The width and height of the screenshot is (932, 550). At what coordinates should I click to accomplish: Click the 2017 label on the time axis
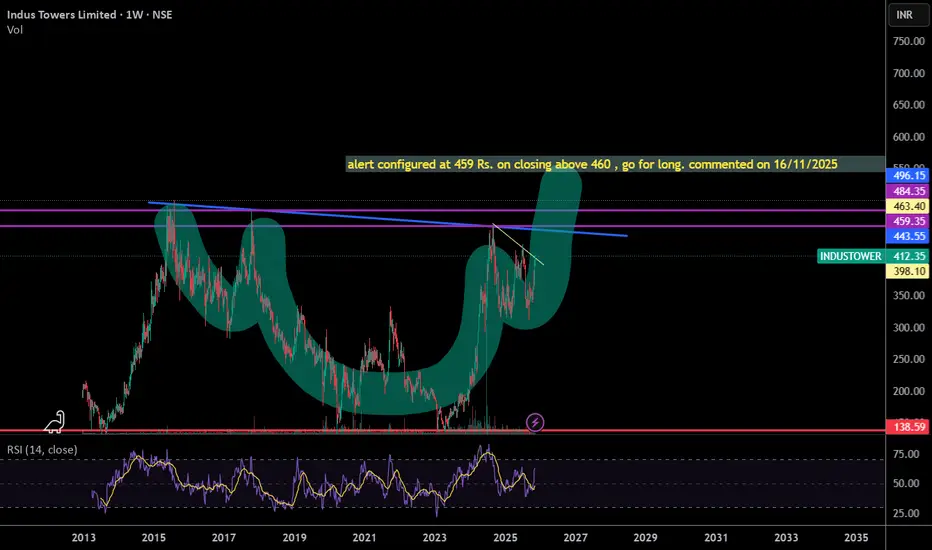pyautogui.click(x=223, y=538)
